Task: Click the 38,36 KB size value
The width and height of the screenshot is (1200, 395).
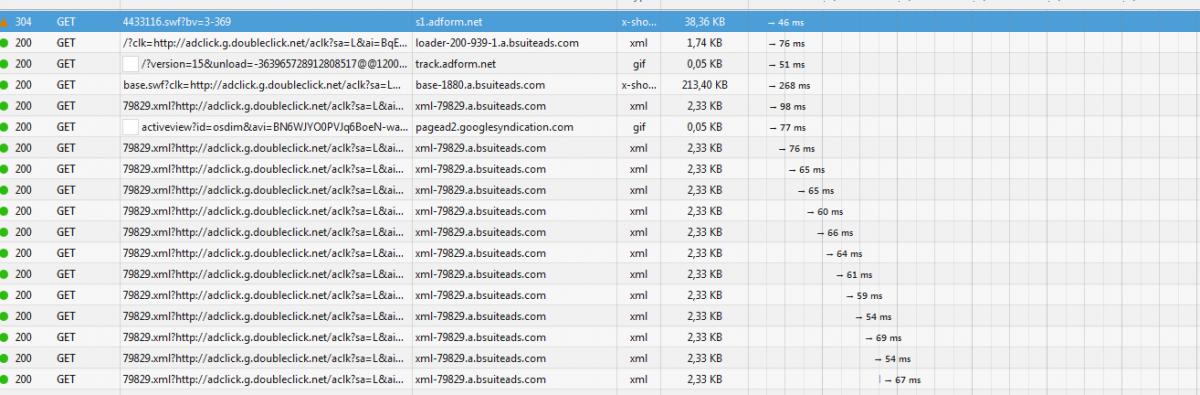Action: 704,22
